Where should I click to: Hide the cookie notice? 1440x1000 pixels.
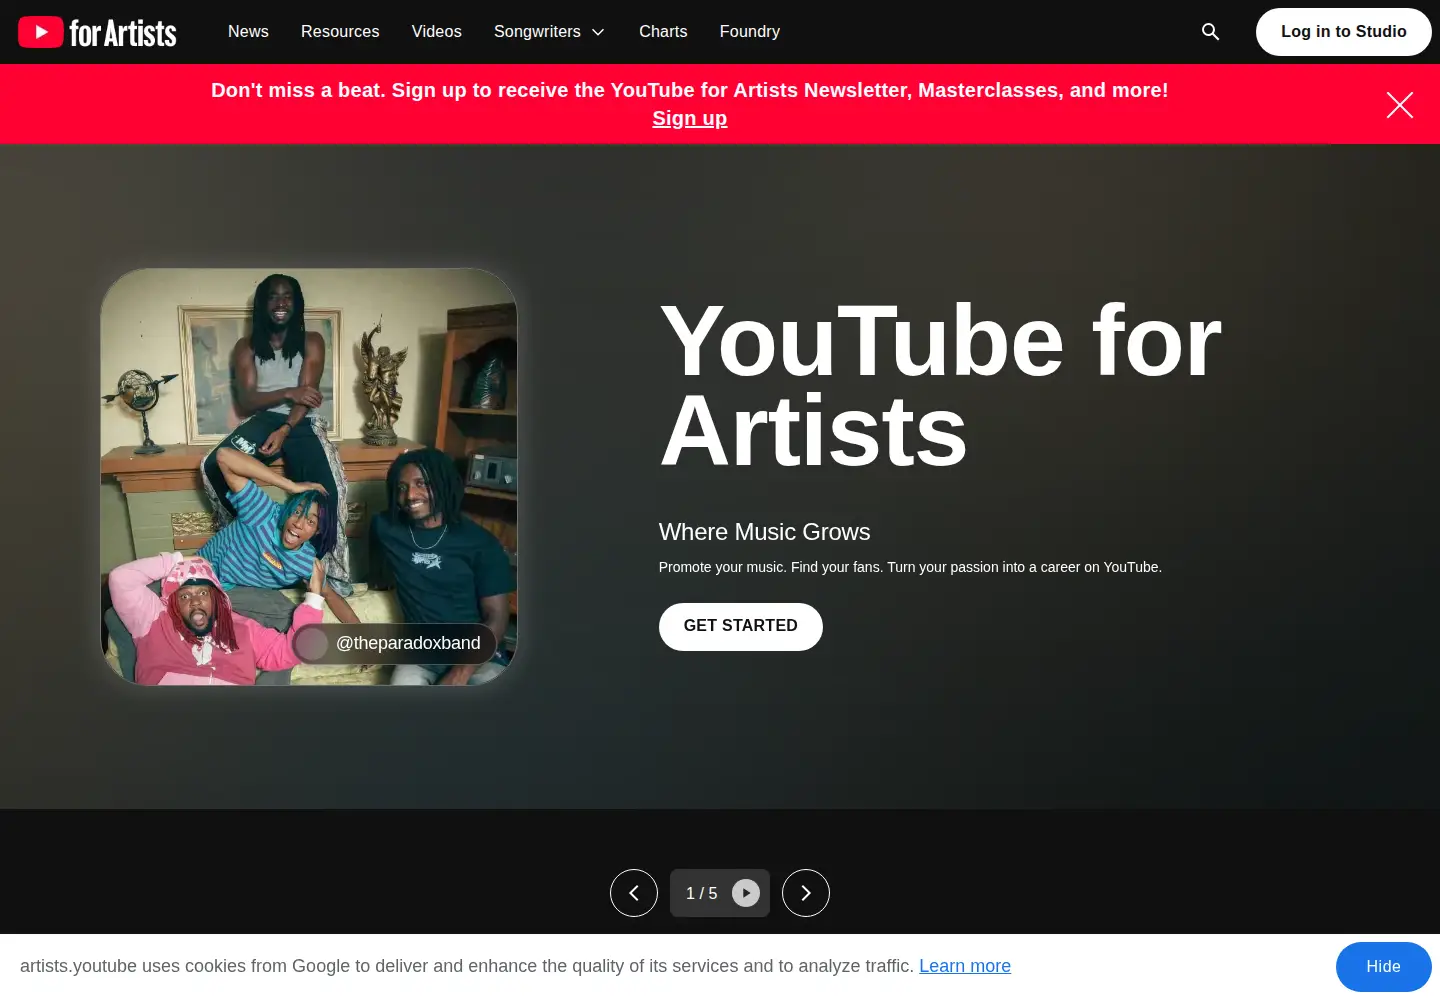click(x=1384, y=967)
